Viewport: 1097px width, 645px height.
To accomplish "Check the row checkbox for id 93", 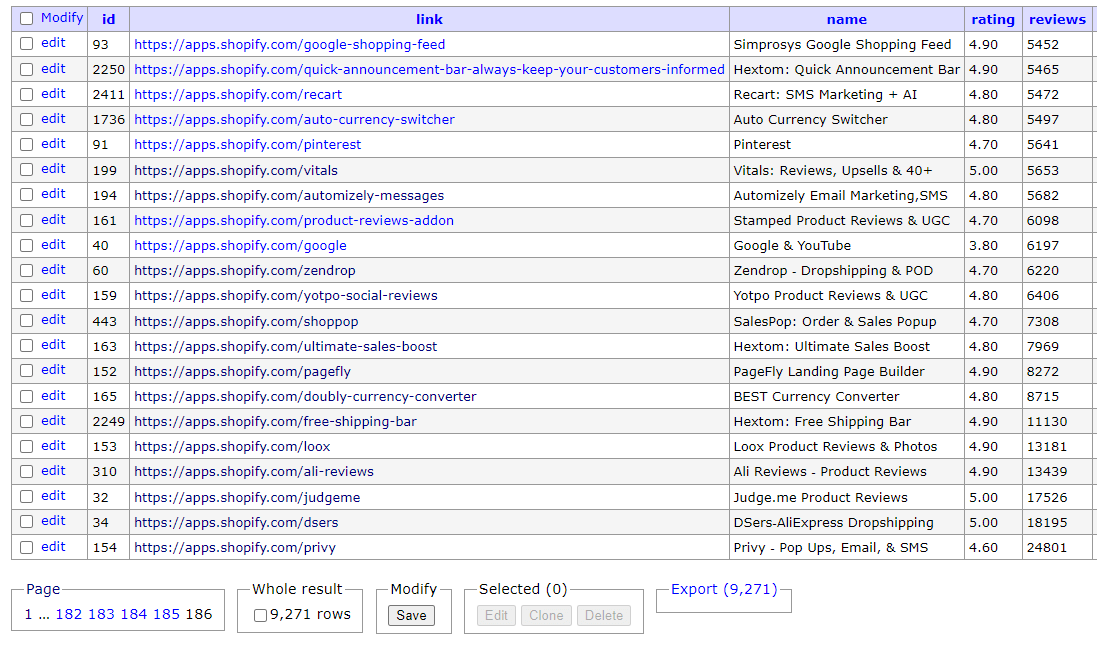I will pyautogui.click(x=27, y=44).
